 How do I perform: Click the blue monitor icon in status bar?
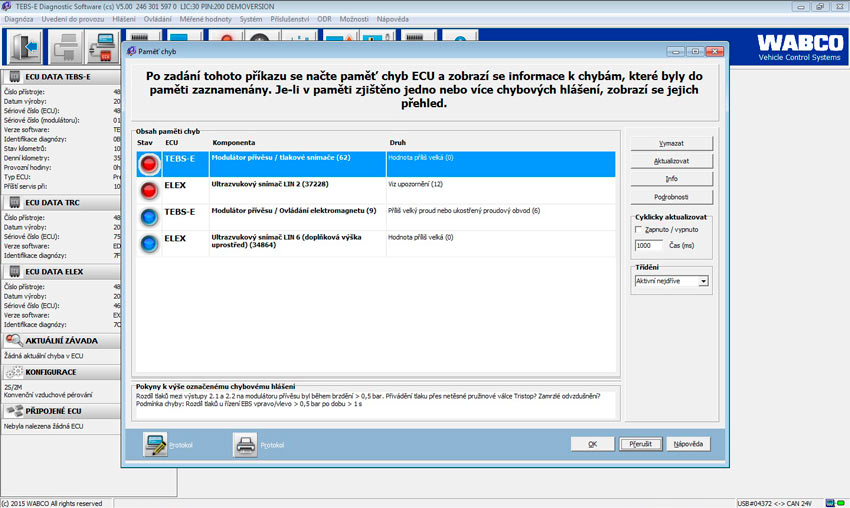pyautogui.click(x=830, y=503)
